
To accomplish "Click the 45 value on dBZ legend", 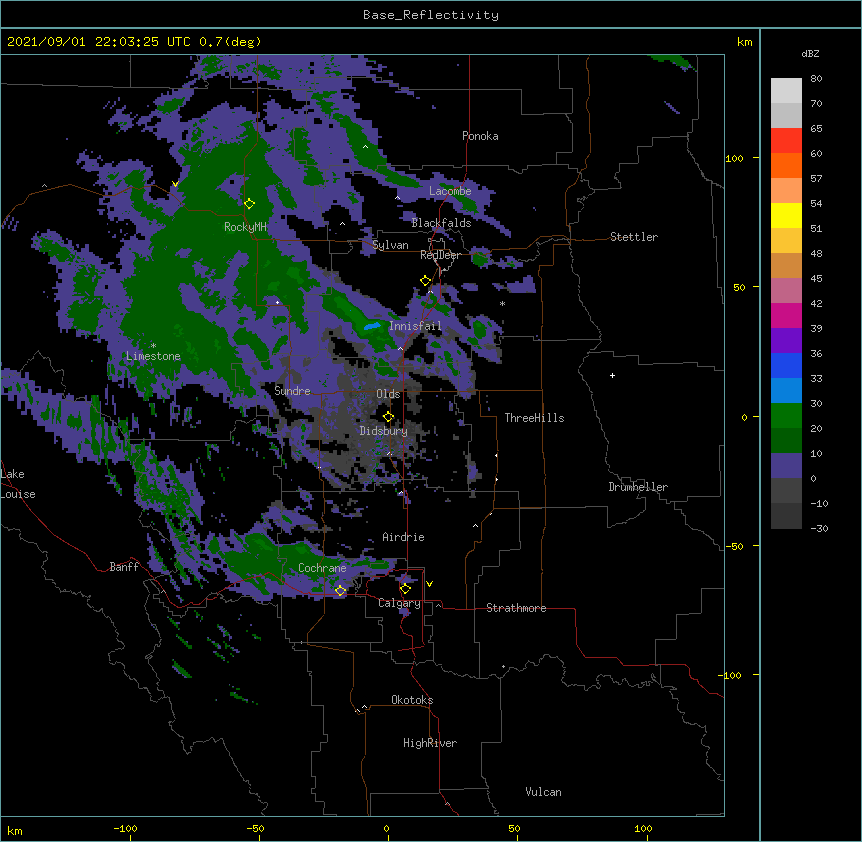I will 816,279.
